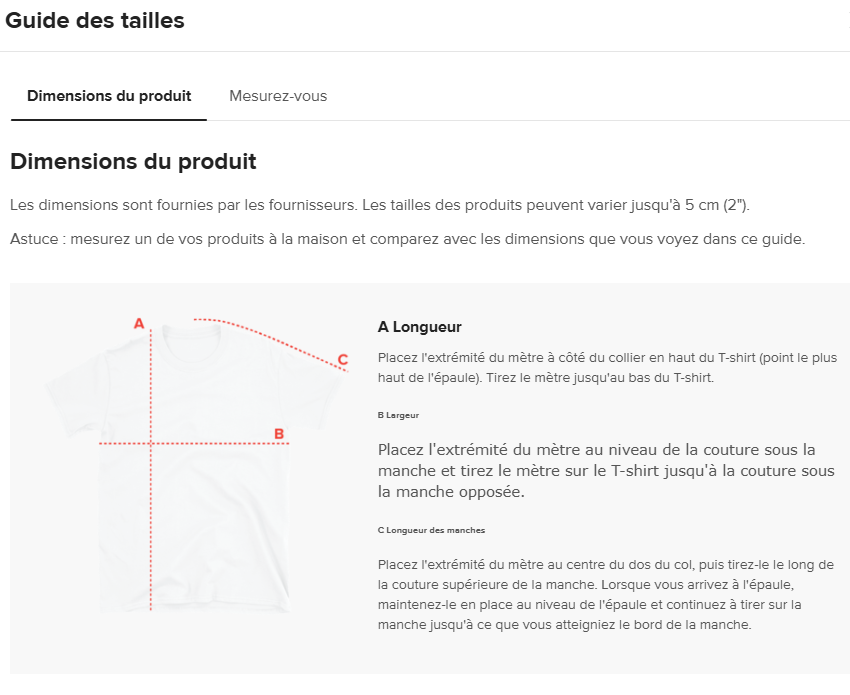Click the curved red dotted sleeve line
This screenshot has height=695, width=850.
pyautogui.click(x=270, y=331)
